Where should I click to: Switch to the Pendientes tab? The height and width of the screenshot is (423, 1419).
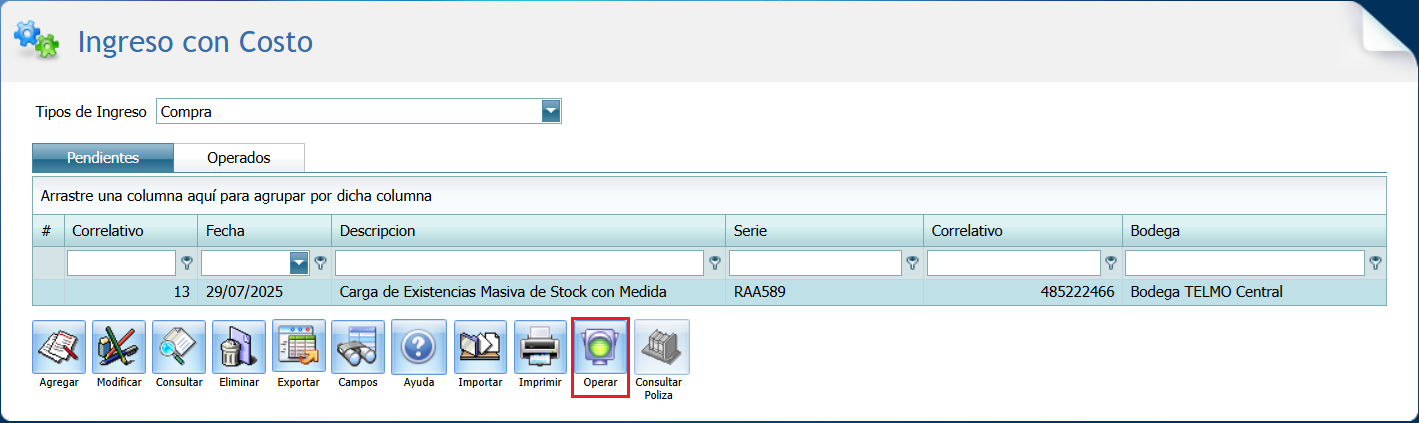(x=103, y=158)
